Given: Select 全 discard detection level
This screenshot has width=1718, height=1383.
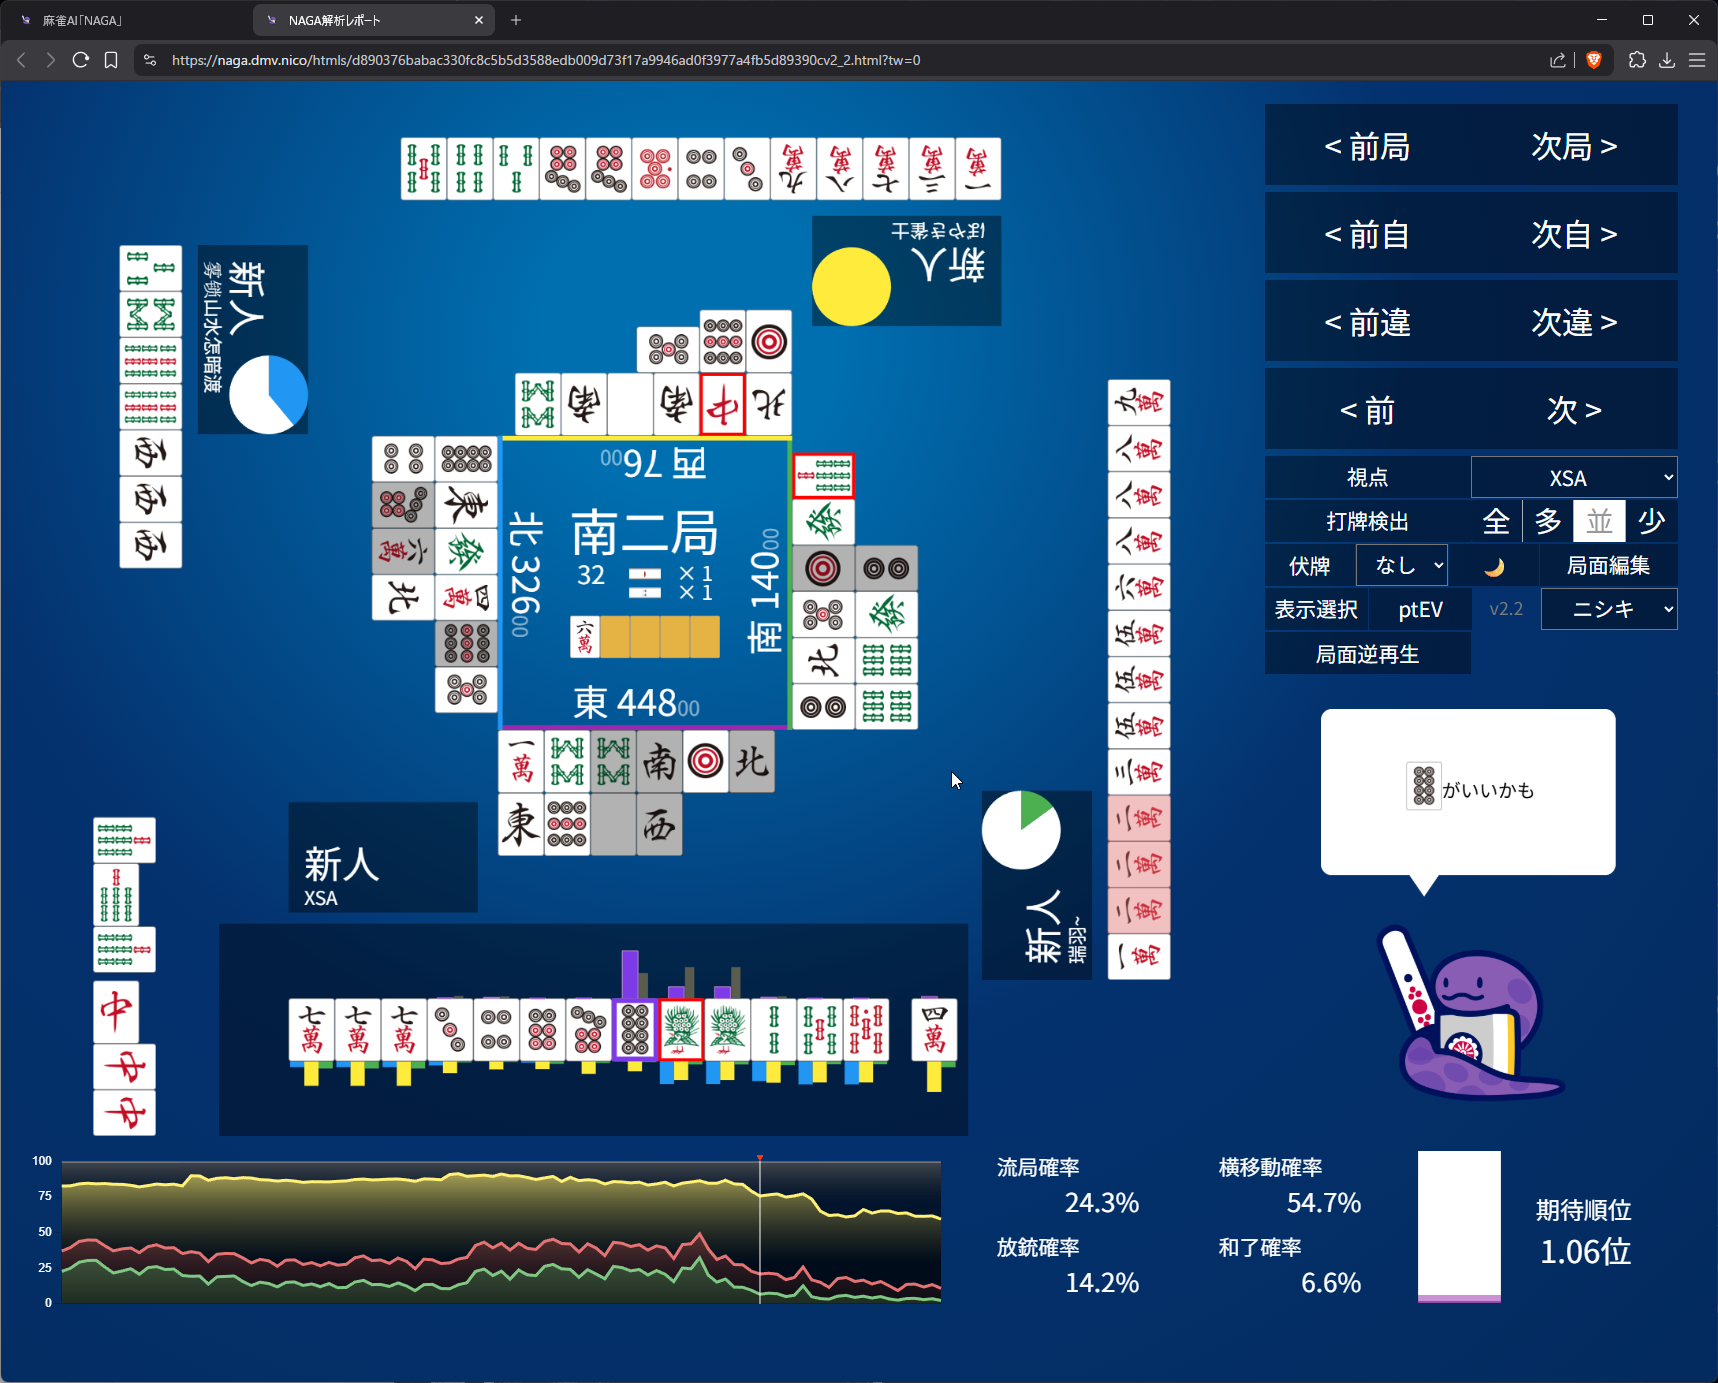Looking at the screenshot, I should coord(1496,521).
